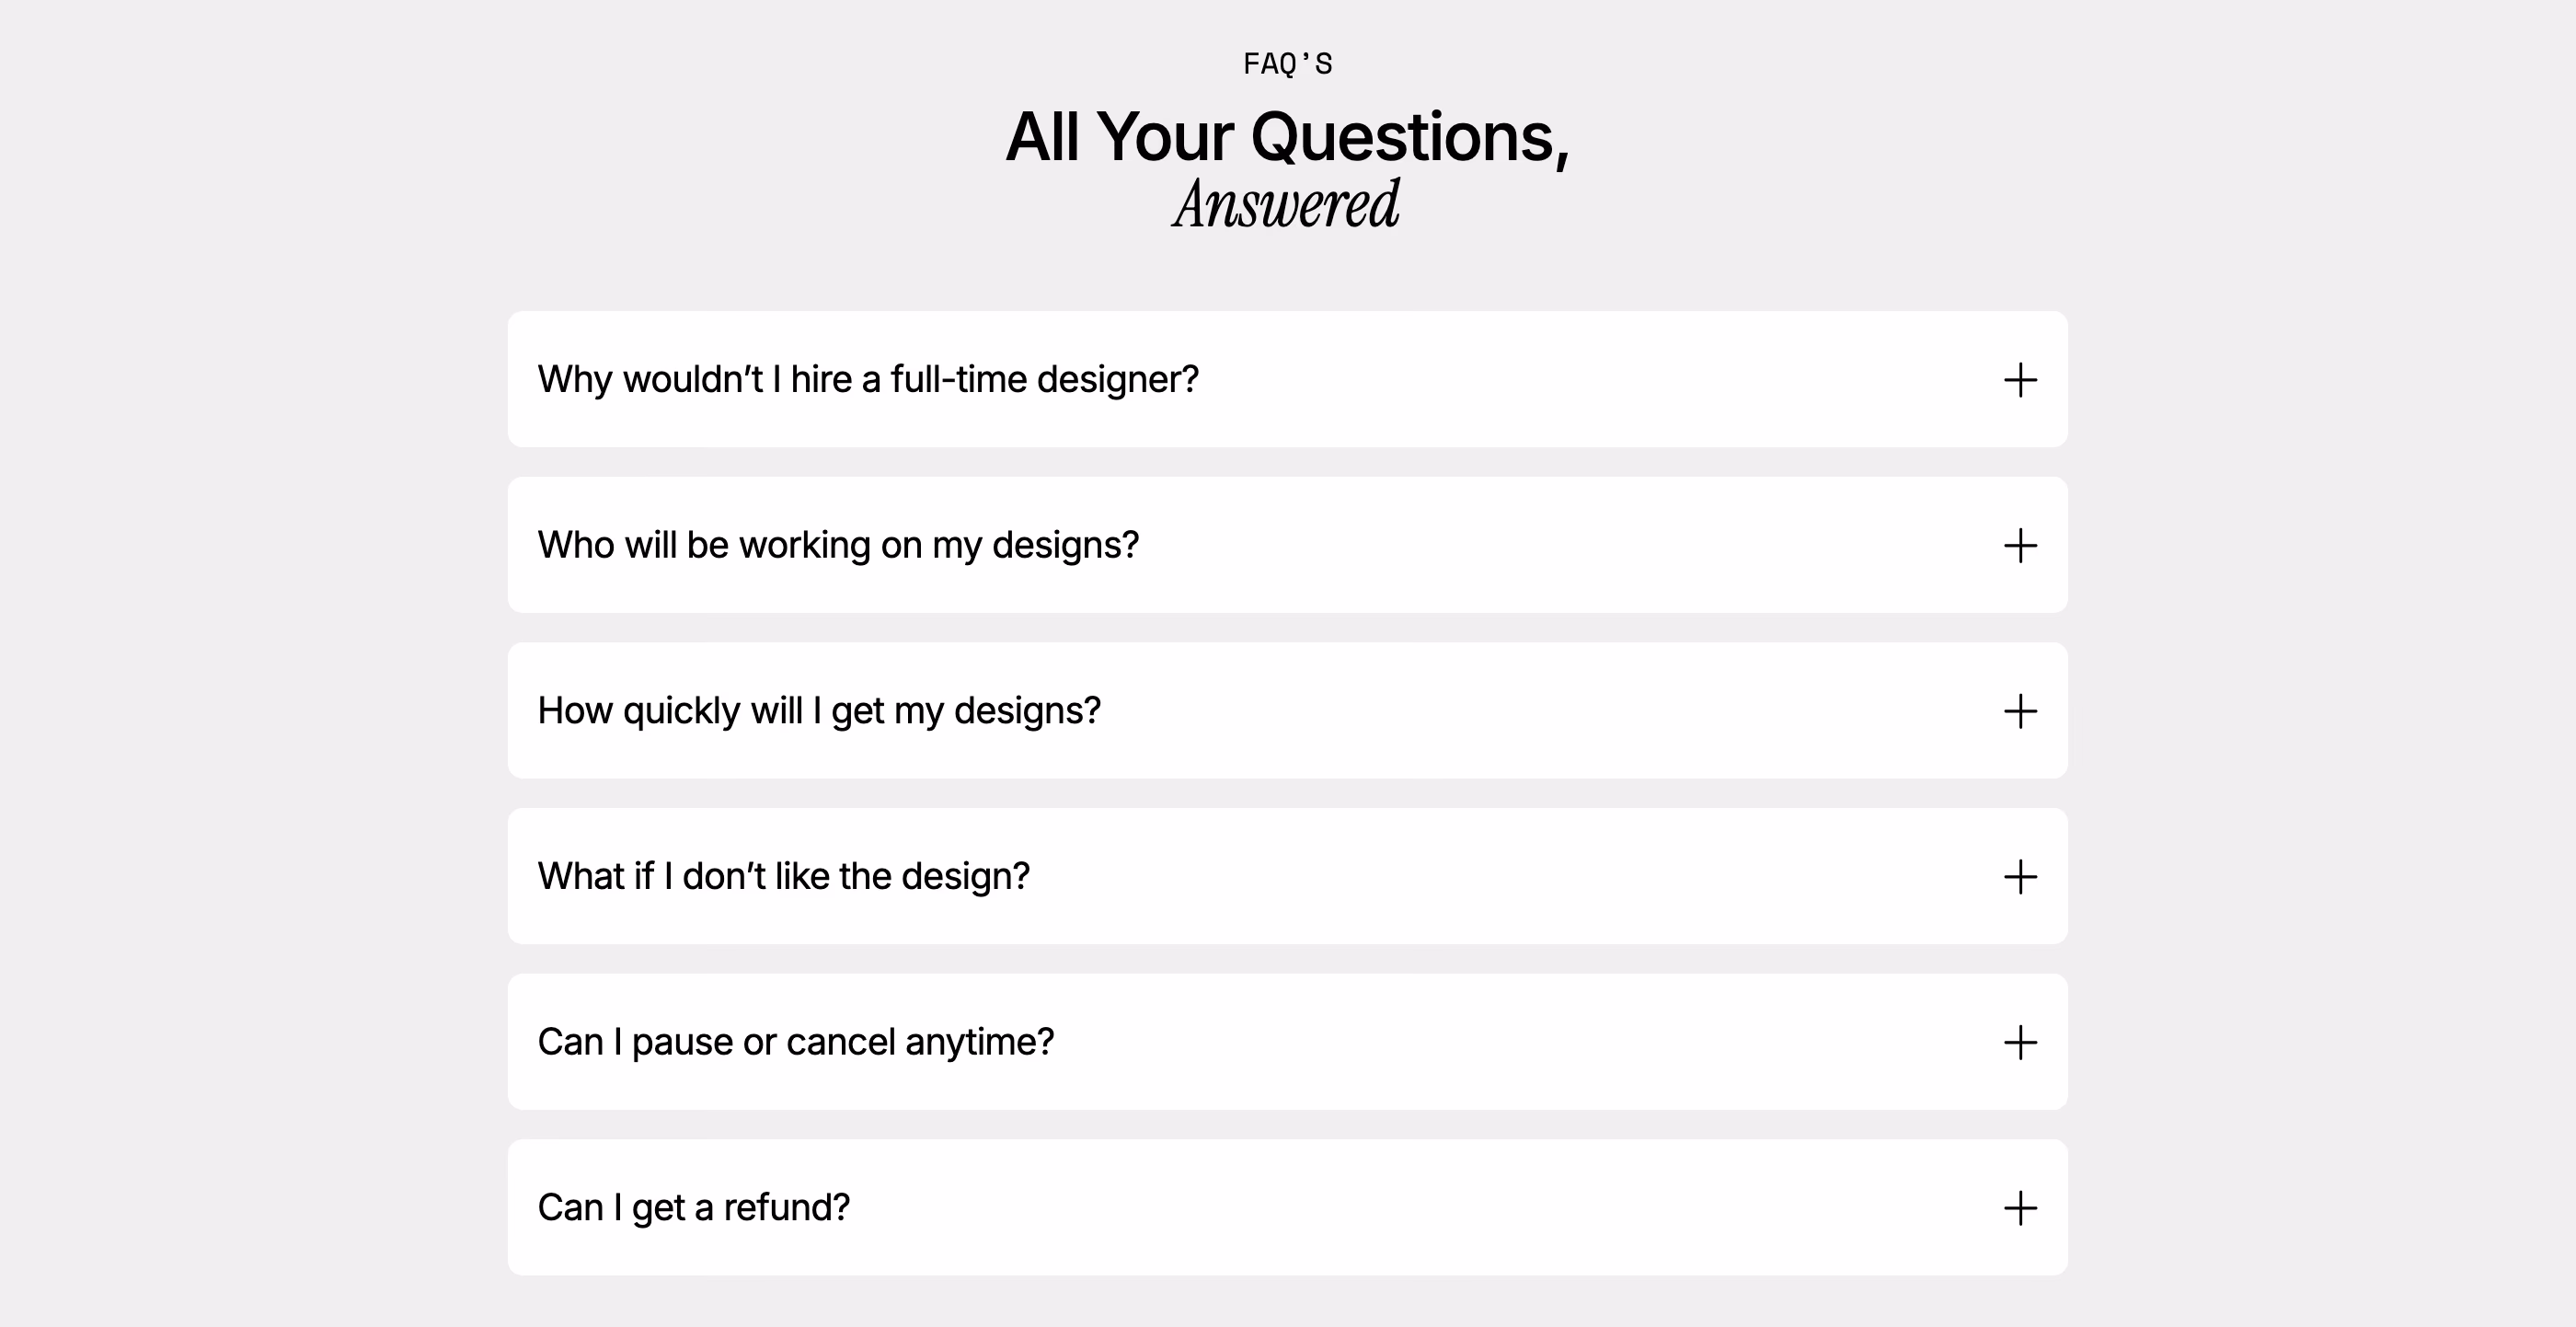Open the 'How quickly will I get my designs?' question
The height and width of the screenshot is (1327, 2576).
coord(819,711)
